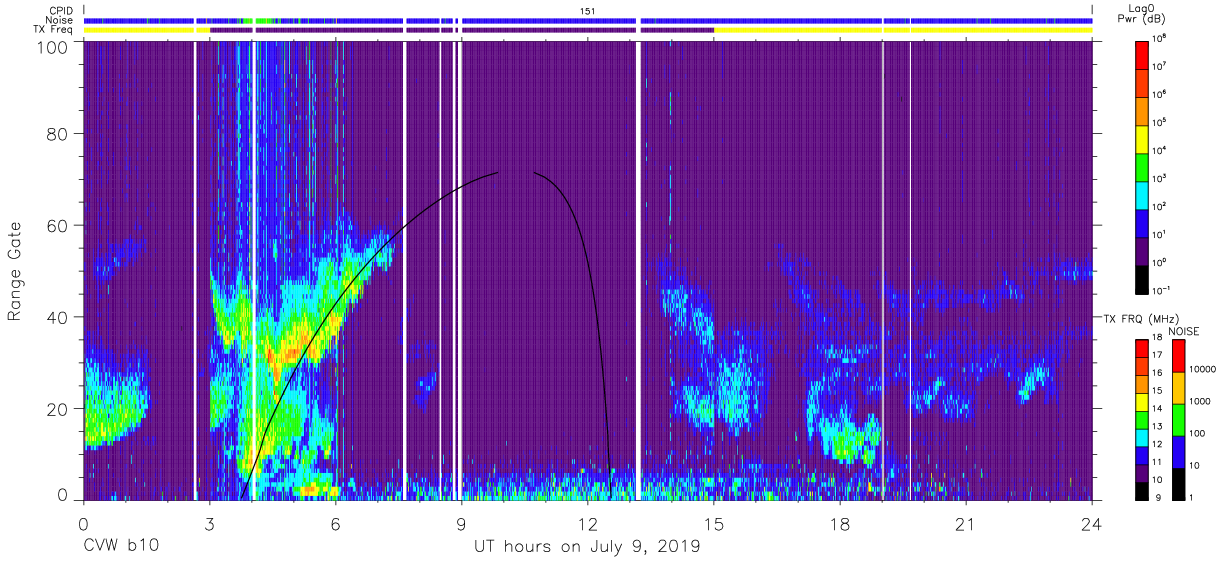Click the 1000 label on NOISE scale
This screenshot has height=567, width=1228.
[1200, 401]
